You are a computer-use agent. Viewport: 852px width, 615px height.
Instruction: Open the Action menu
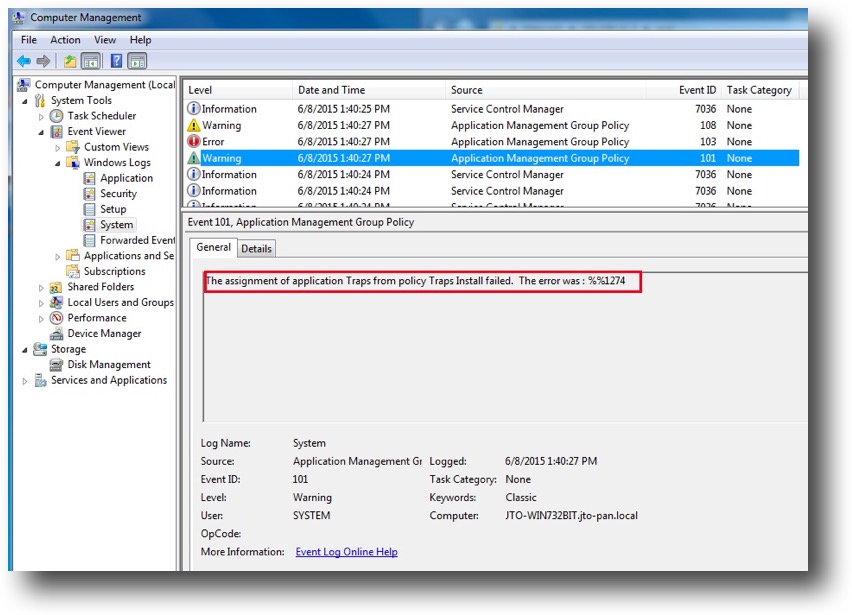[64, 39]
